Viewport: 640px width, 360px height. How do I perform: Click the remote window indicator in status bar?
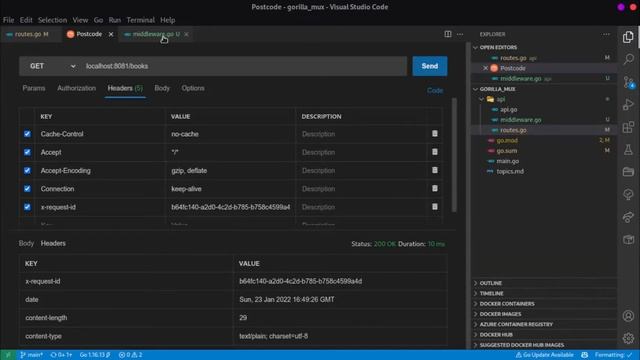pyautogui.click(x=8, y=355)
